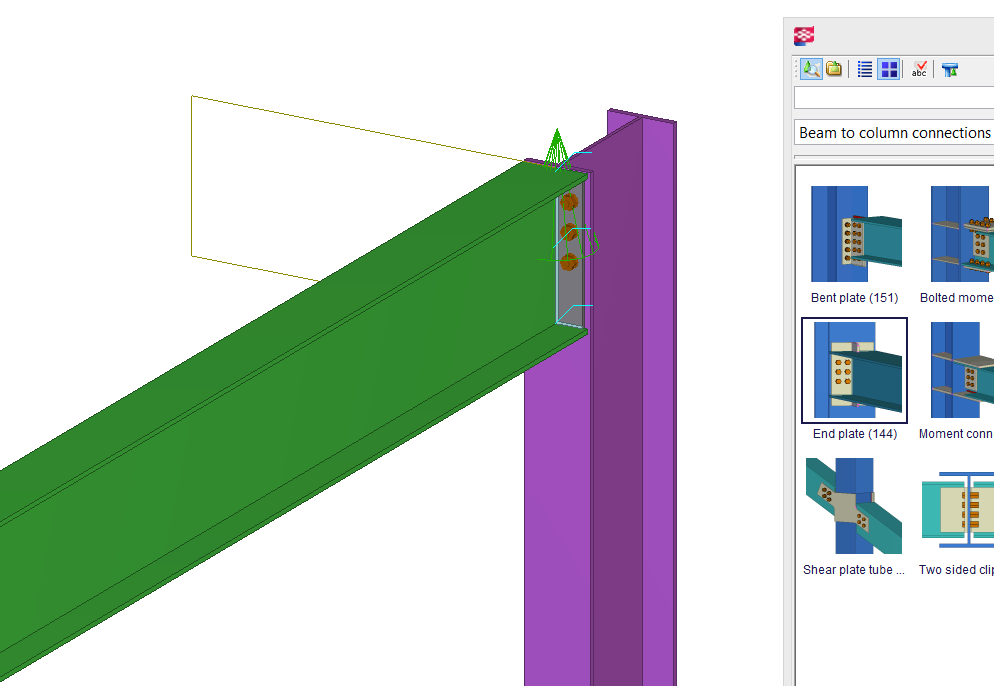The image size is (994, 686).
Task: Click the green reference point arrow symbol
Action: click(557, 145)
